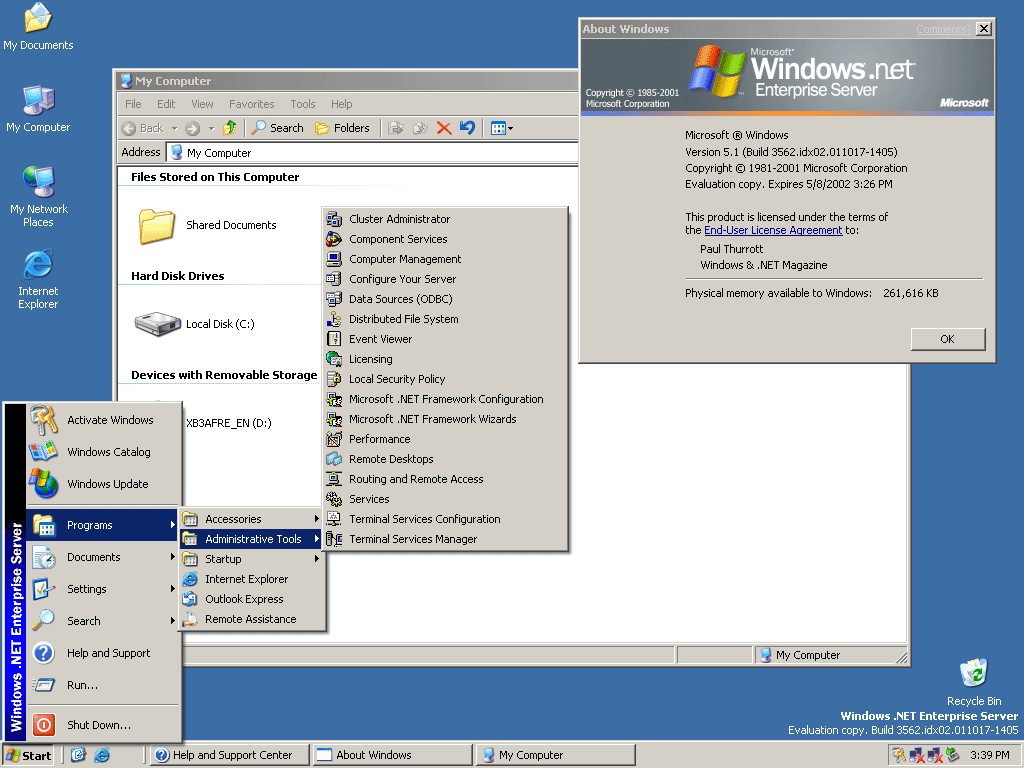Open Internet Explorer in Programs menu
The height and width of the screenshot is (768, 1024).
(x=251, y=579)
